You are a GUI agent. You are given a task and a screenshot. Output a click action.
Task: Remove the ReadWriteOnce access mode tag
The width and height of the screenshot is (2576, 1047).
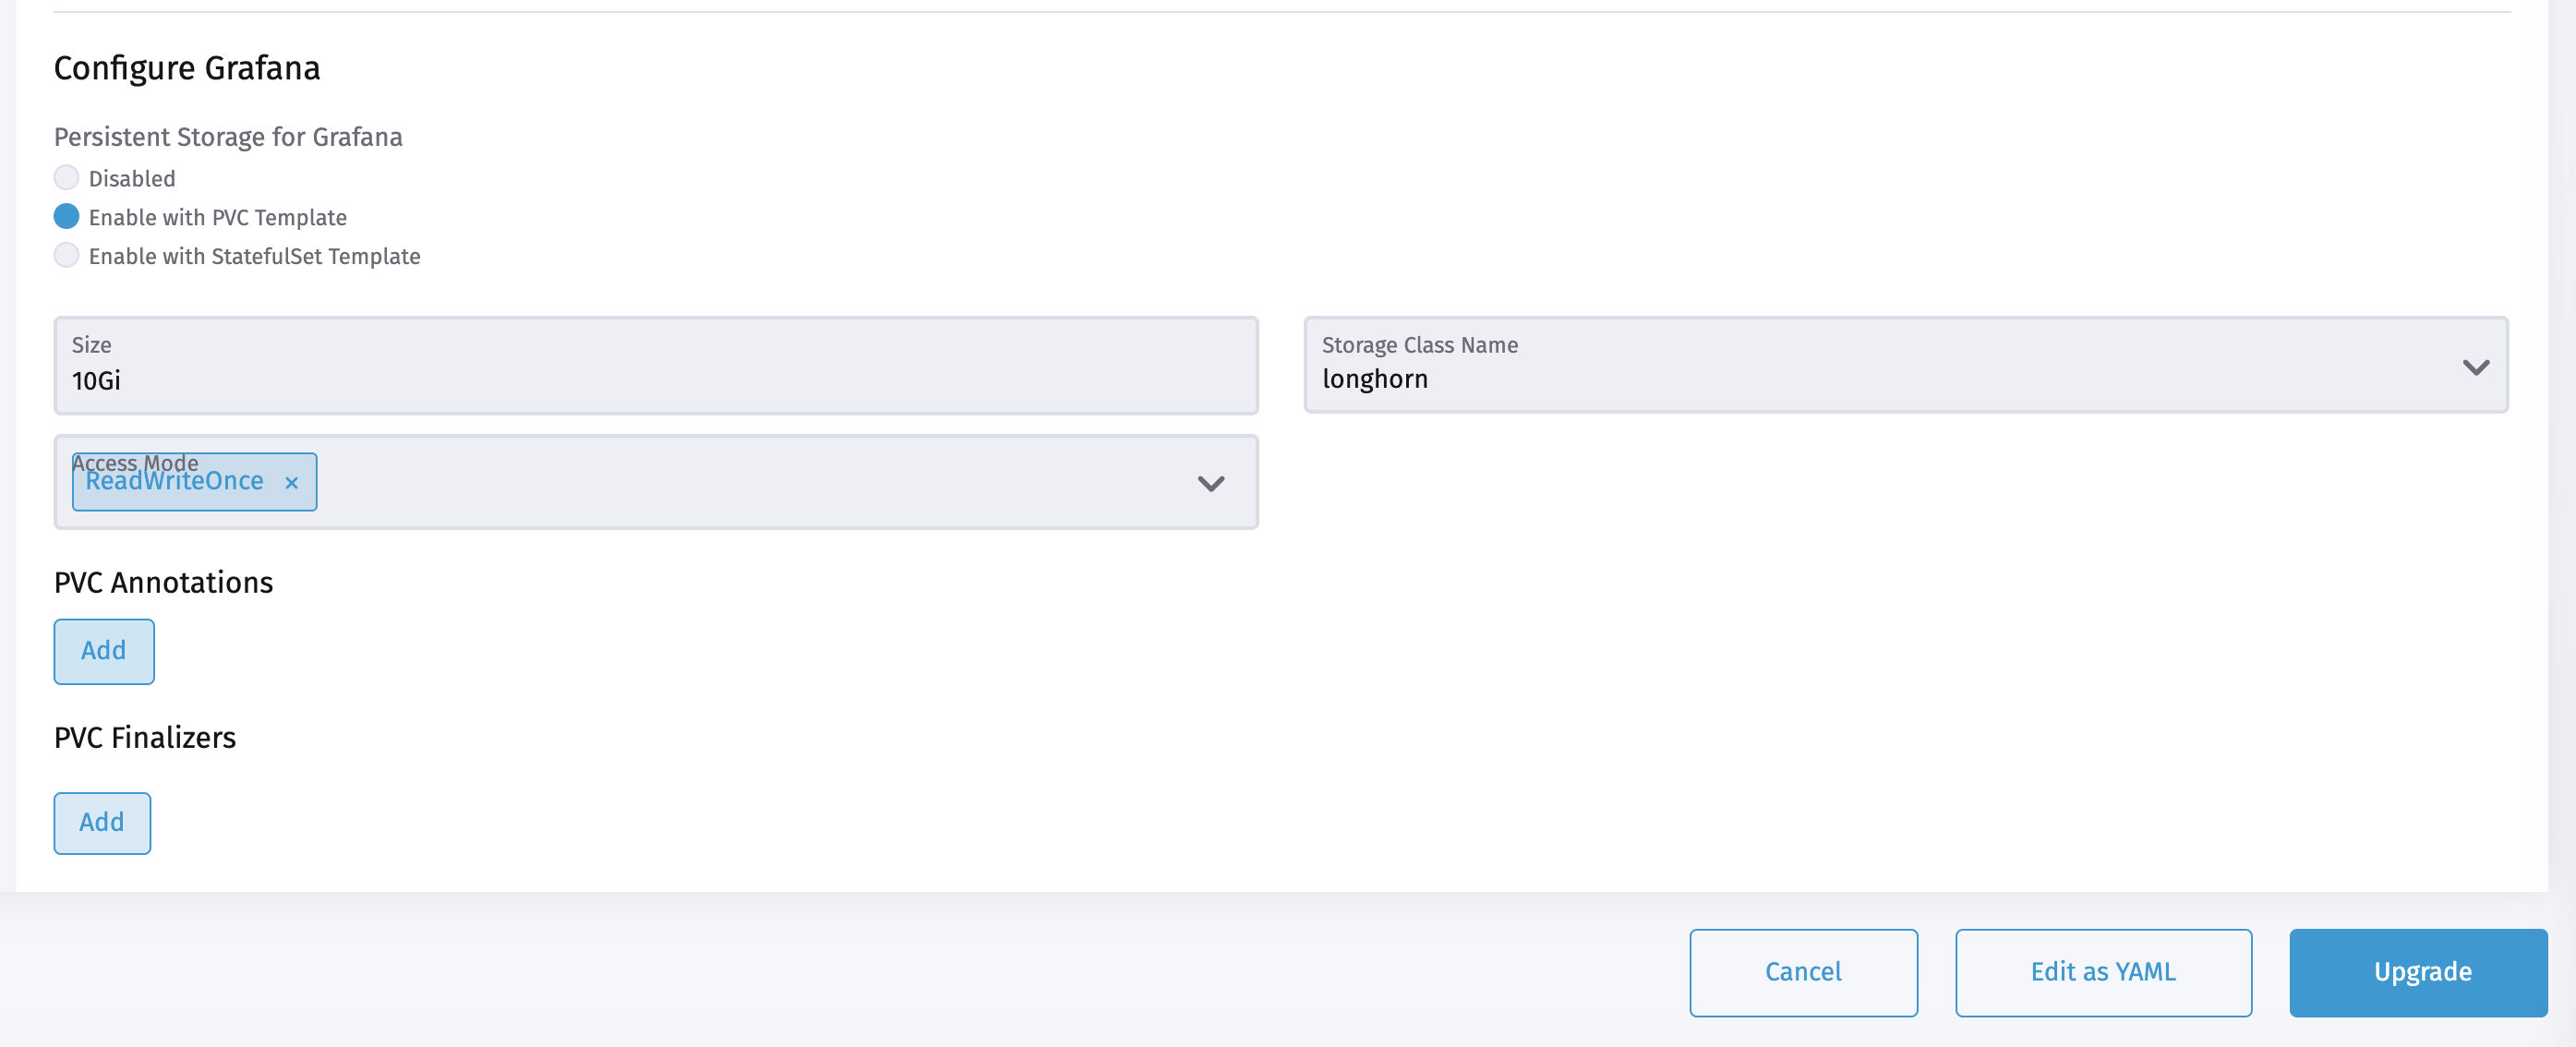[x=291, y=483]
